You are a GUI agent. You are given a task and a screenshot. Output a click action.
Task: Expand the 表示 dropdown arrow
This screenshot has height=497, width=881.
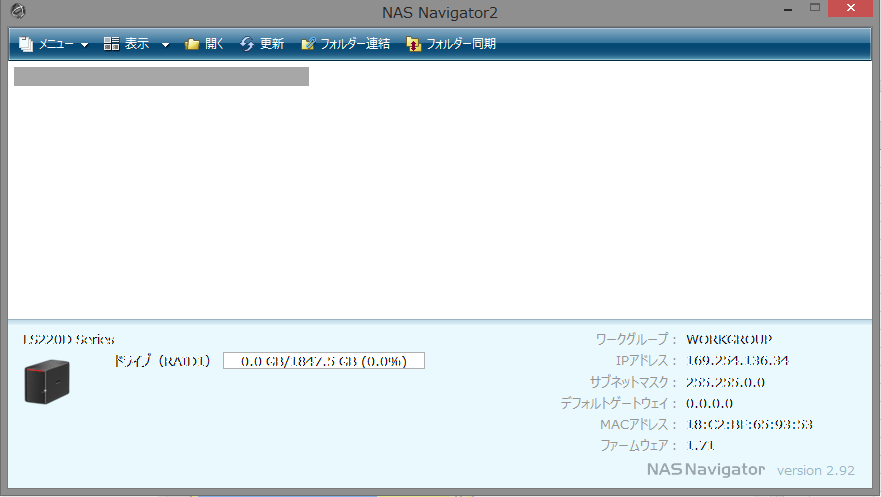[x=165, y=45]
